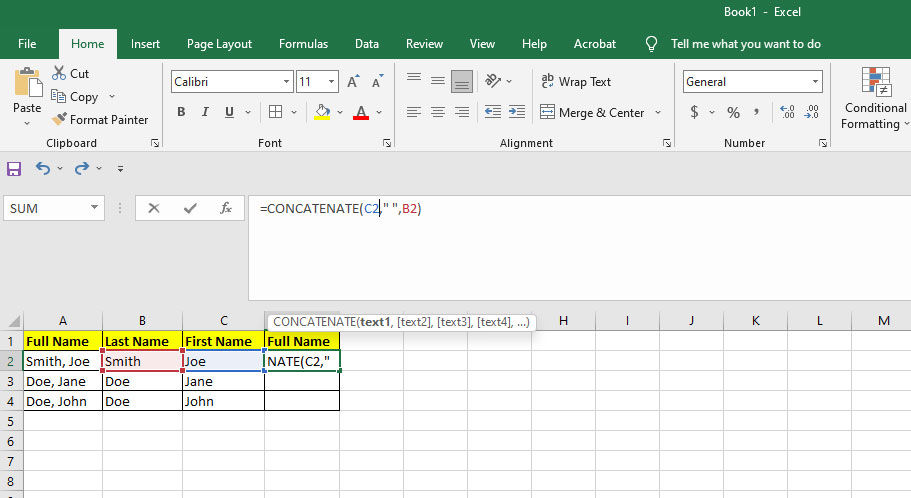Confirm formula with checkmark button
911x498 pixels.
point(190,208)
